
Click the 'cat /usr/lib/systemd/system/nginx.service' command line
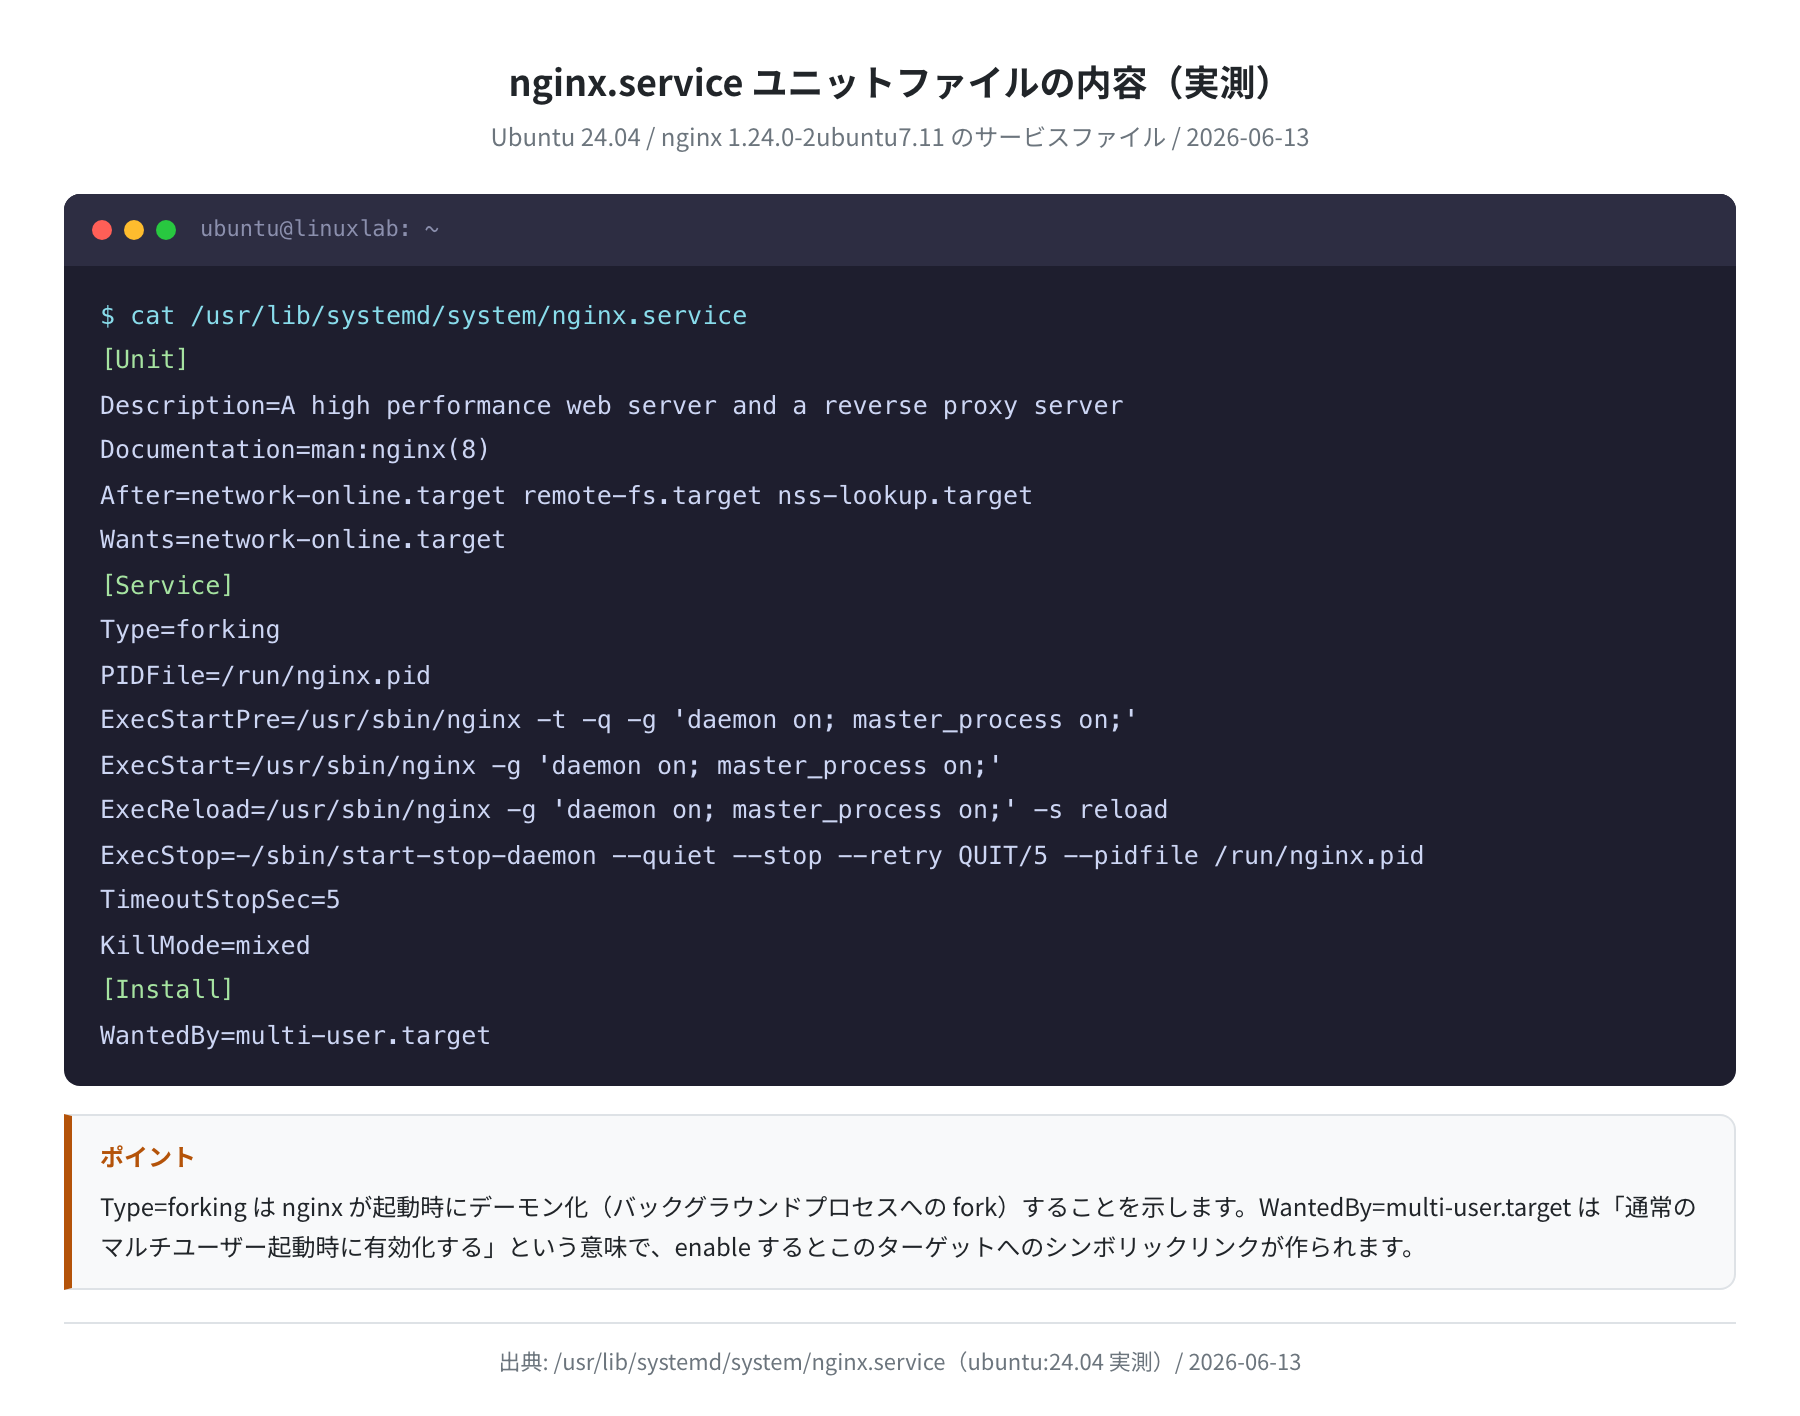coord(424,316)
